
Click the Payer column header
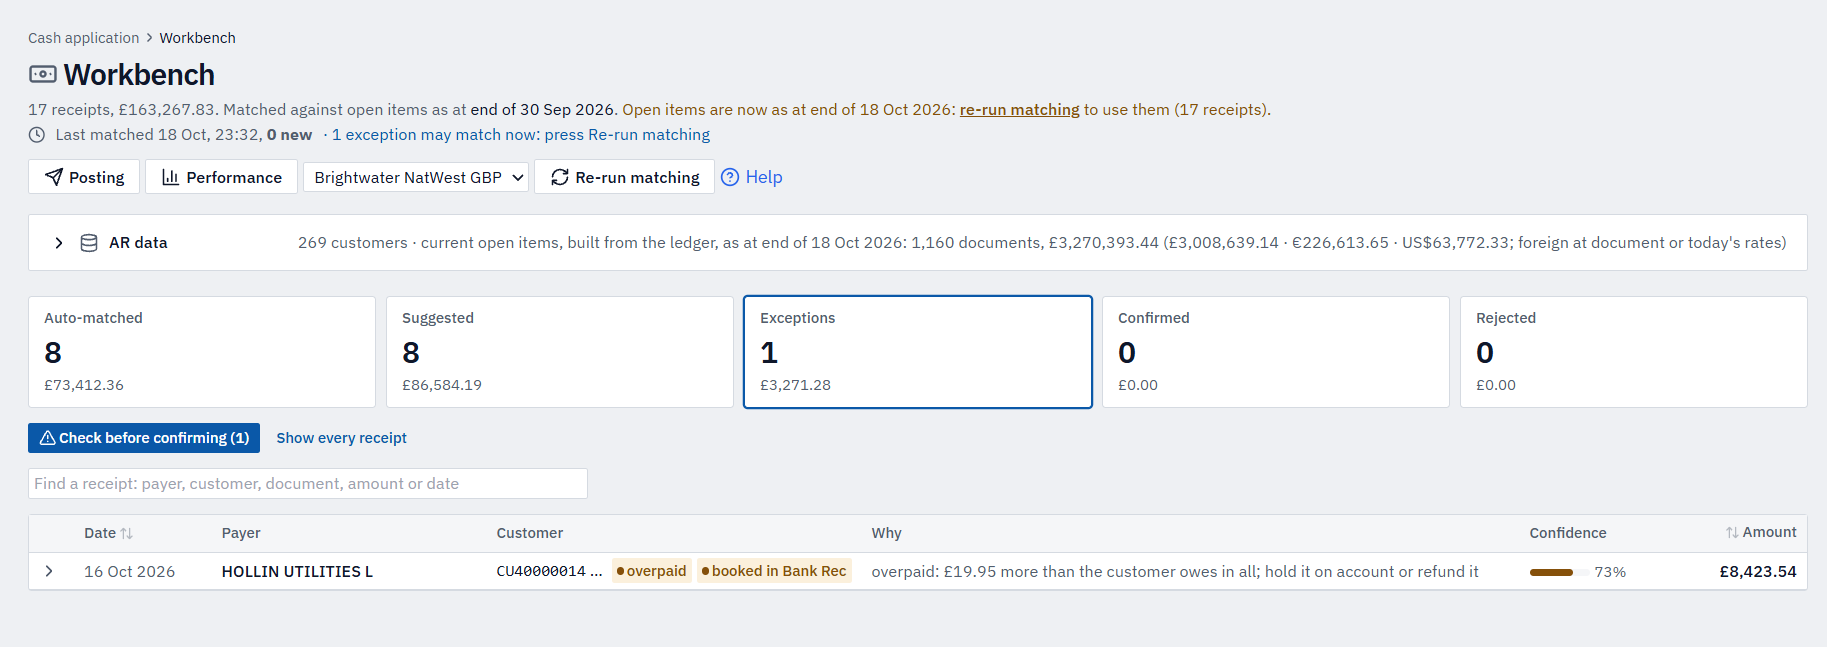click(241, 533)
